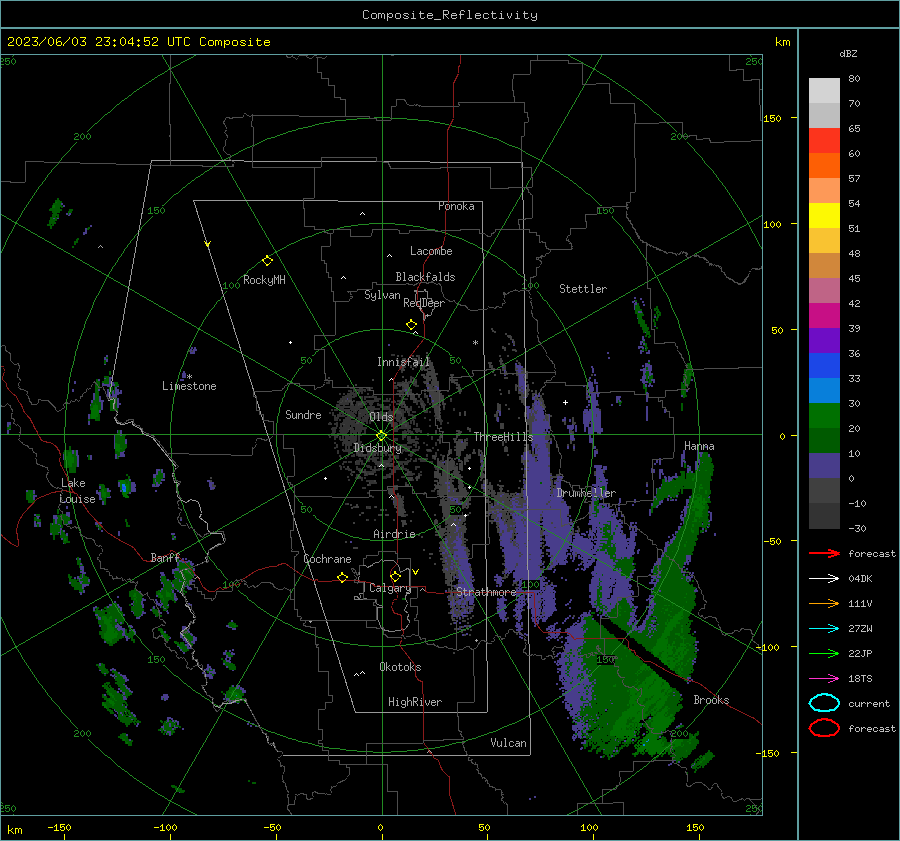The height and width of the screenshot is (841, 900).
Task: Click the red forecast arrow in legend
Action: [824, 553]
